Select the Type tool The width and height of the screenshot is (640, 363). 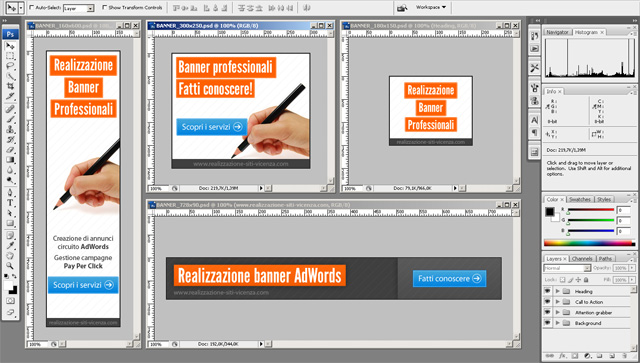coord(10,203)
